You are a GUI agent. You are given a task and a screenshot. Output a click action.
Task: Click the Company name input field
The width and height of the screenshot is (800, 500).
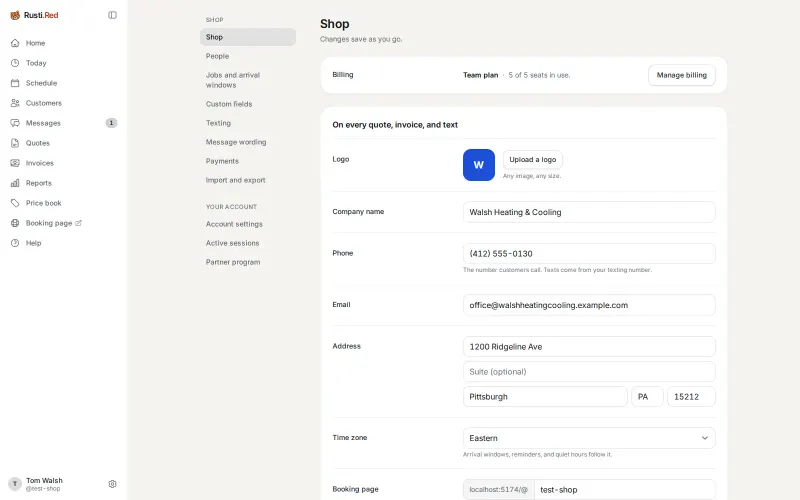tap(589, 212)
